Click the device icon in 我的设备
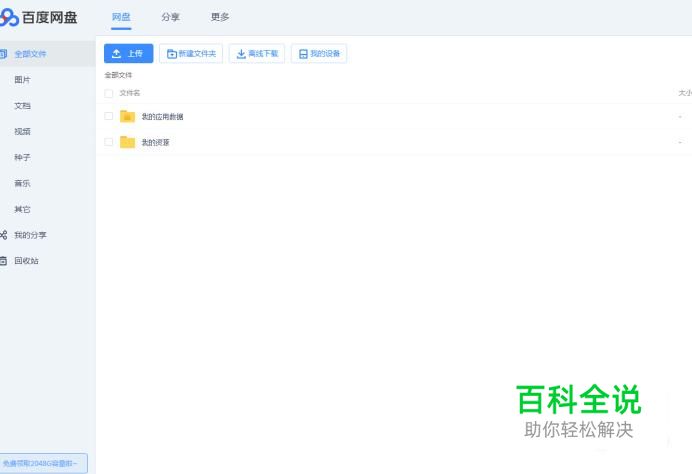Image resolution: width=692 pixels, height=474 pixels. pyautogui.click(x=303, y=54)
